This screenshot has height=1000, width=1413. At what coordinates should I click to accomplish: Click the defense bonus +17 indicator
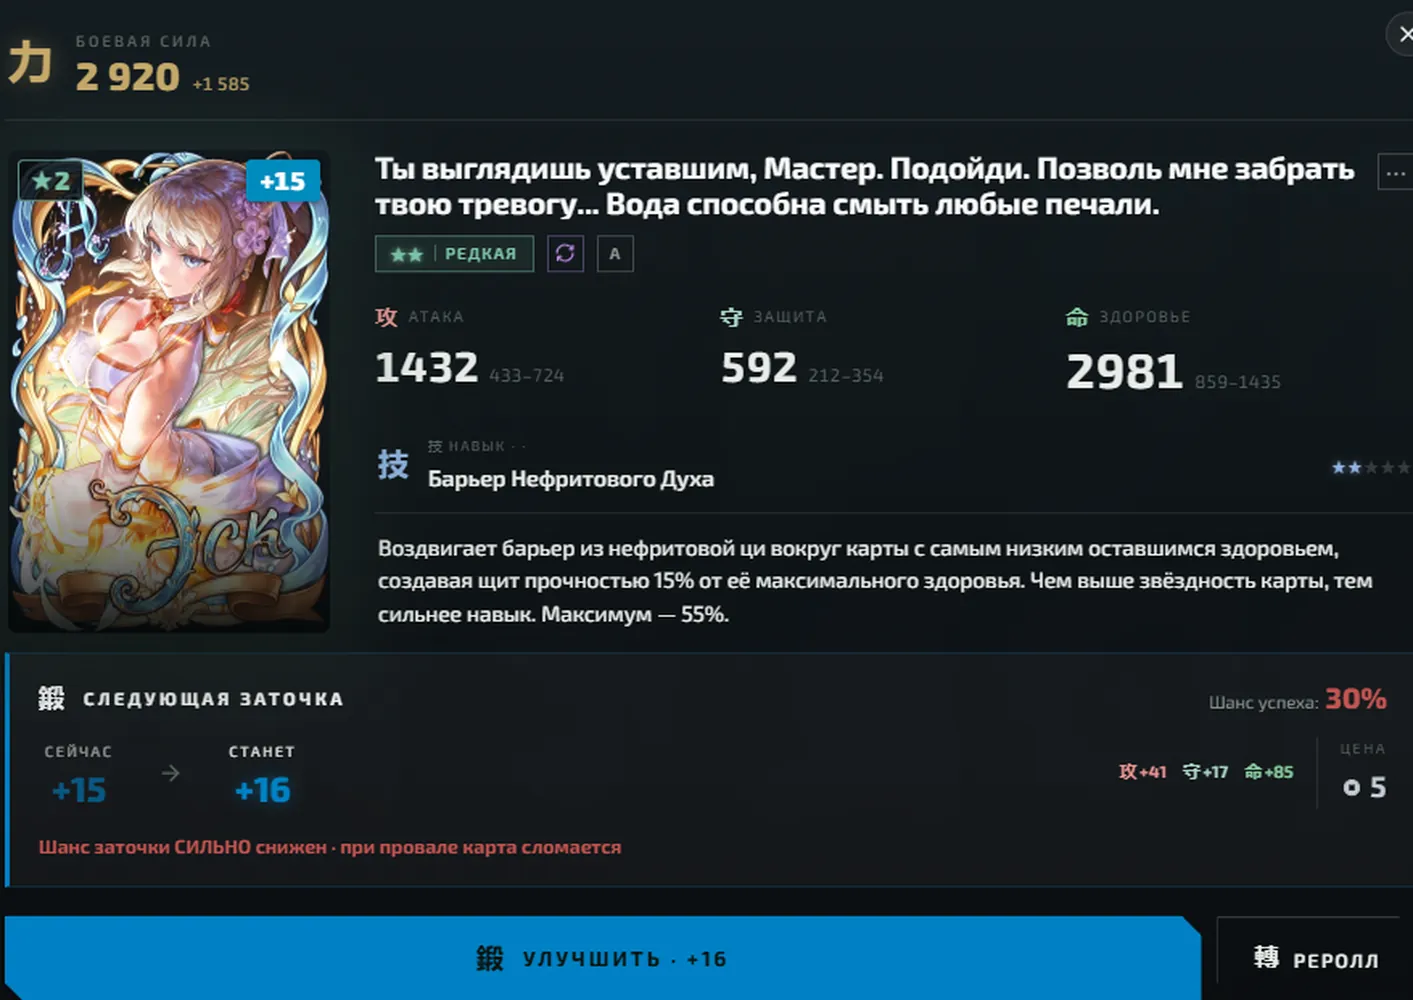(1205, 772)
